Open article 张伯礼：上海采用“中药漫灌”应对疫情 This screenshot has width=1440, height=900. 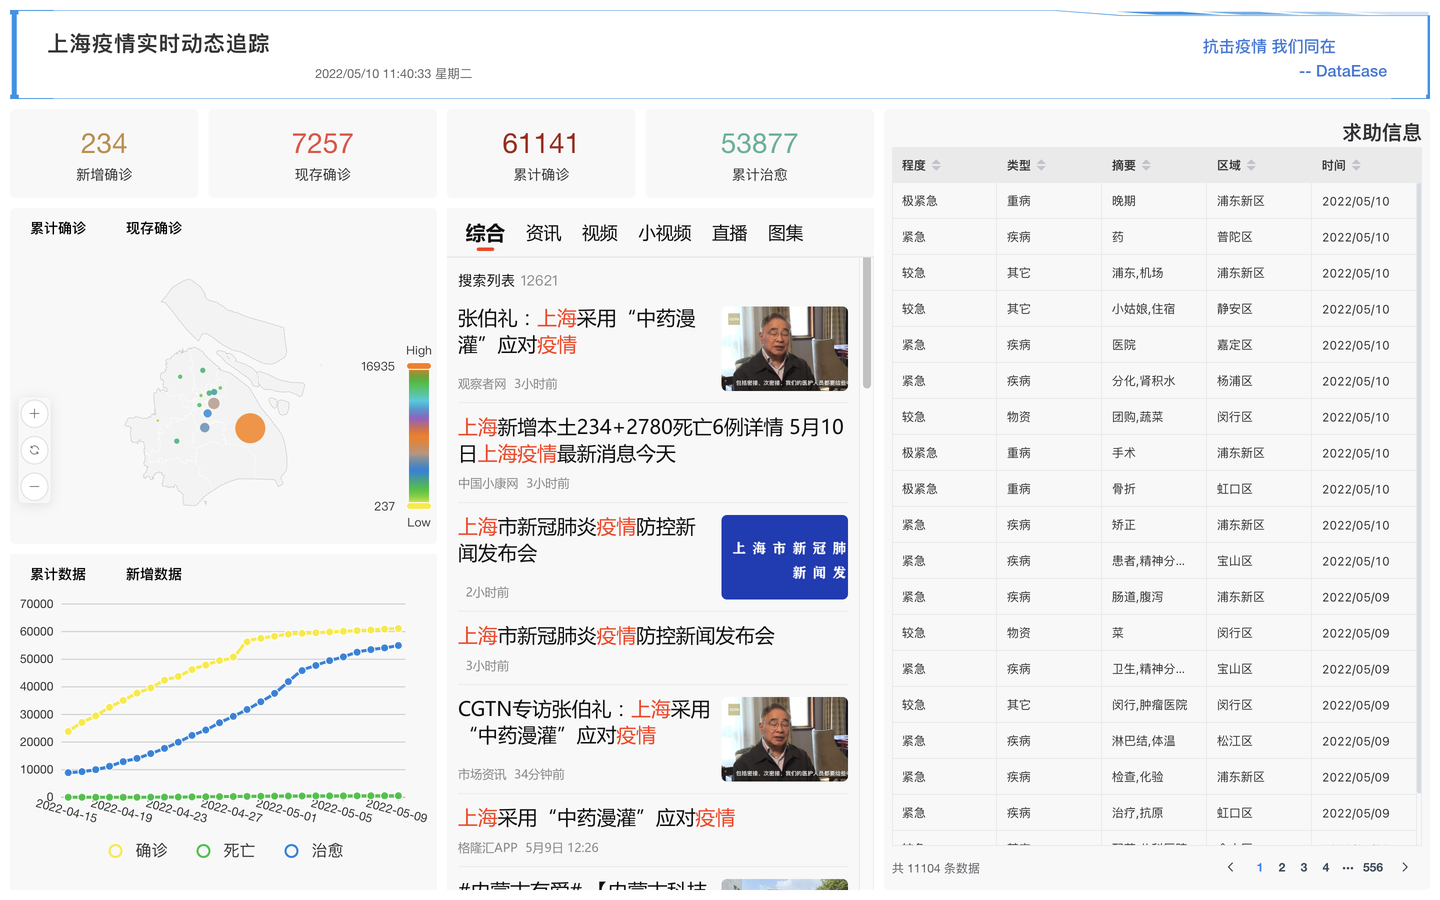(x=578, y=332)
